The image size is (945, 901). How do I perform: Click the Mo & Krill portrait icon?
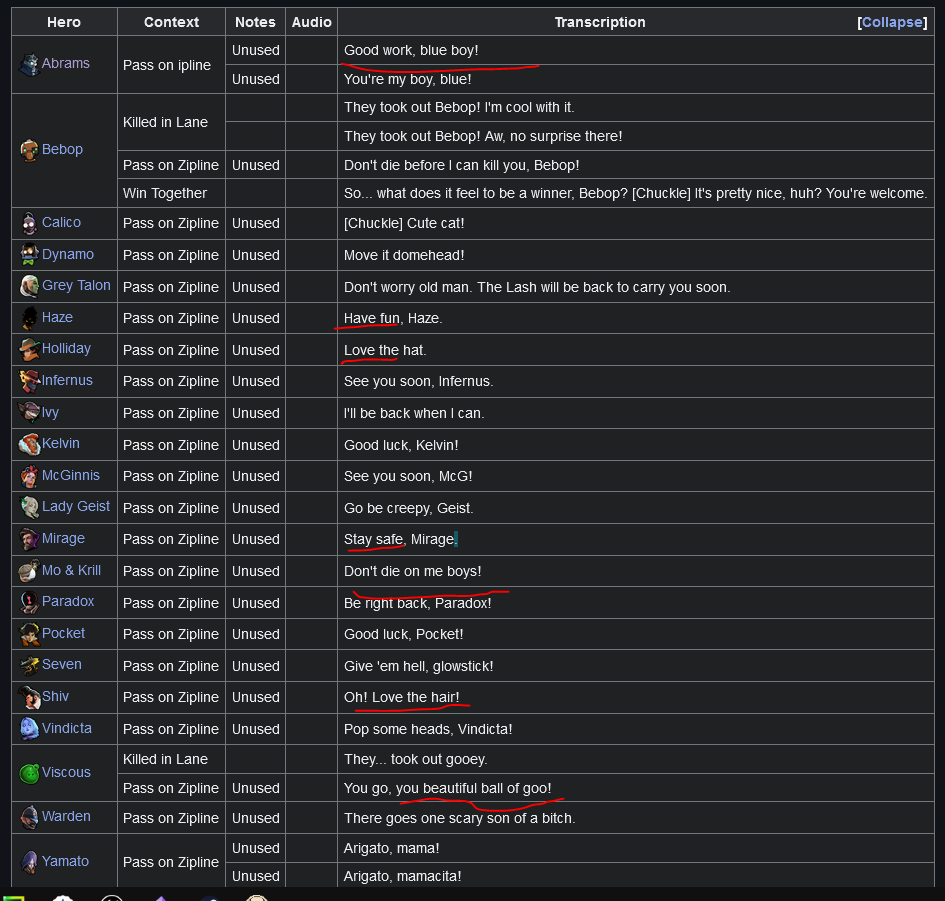click(29, 571)
